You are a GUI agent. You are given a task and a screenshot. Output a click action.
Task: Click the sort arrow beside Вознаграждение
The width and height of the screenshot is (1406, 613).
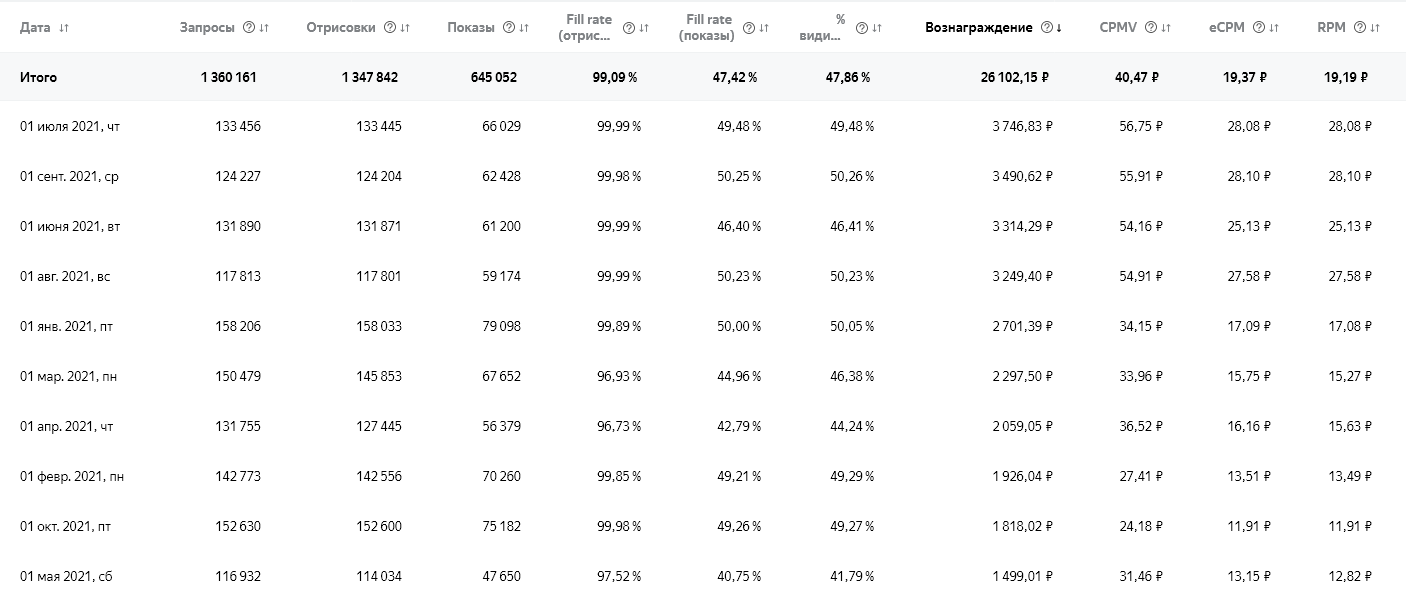[x=1059, y=28]
